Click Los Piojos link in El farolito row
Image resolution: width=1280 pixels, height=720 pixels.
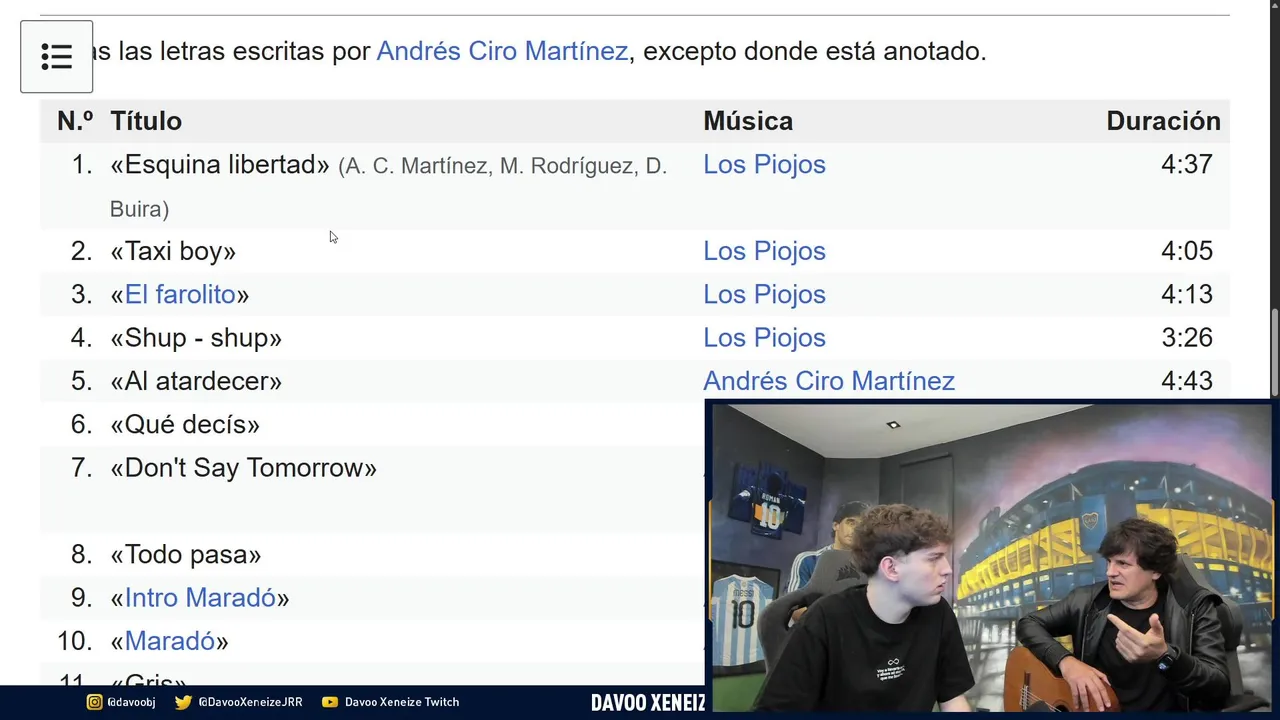click(x=764, y=294)
